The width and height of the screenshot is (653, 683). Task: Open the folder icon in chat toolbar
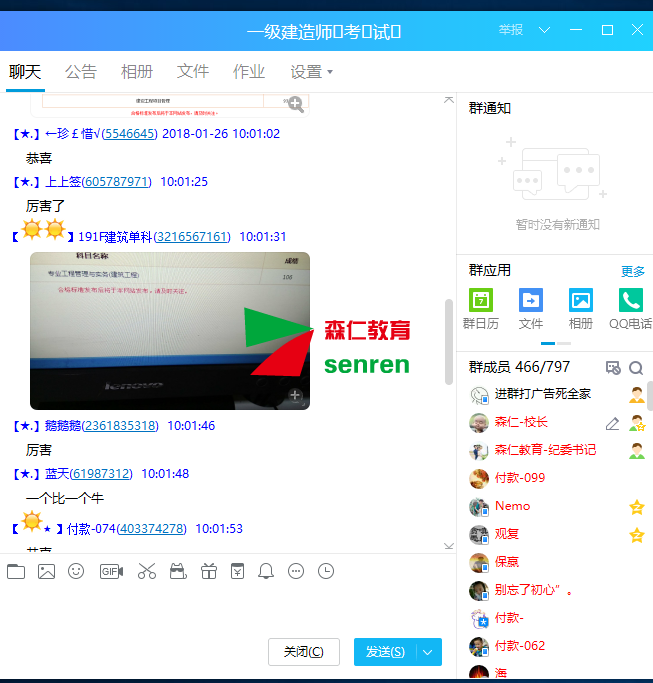pyautogui.click(x=16, y=571)
